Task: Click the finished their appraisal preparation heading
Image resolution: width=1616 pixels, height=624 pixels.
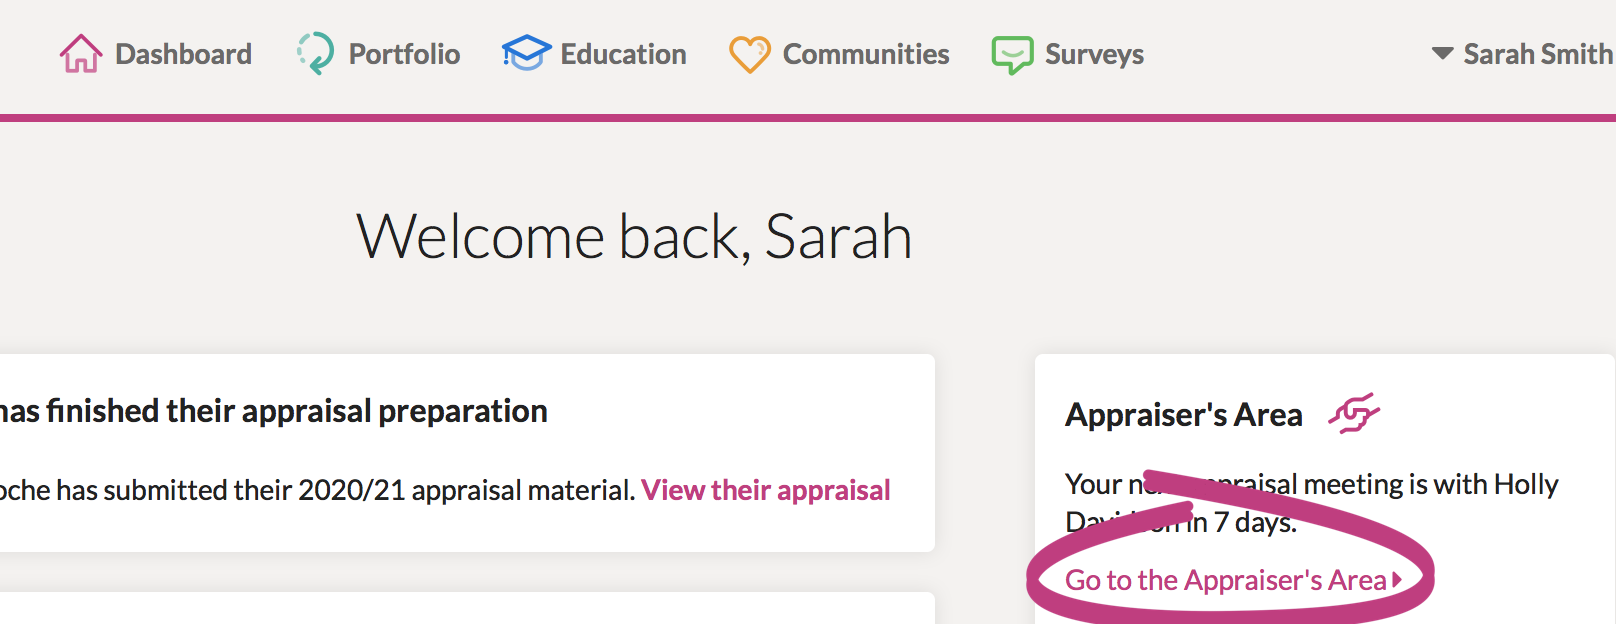Action: pyautogui.click(x=273, y=411)
